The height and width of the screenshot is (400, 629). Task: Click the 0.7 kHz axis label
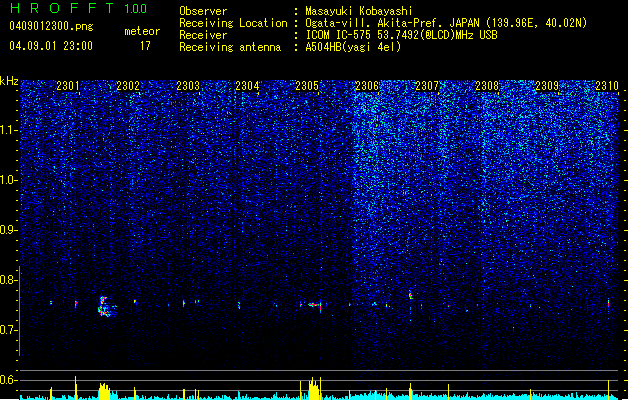(9, 330)
